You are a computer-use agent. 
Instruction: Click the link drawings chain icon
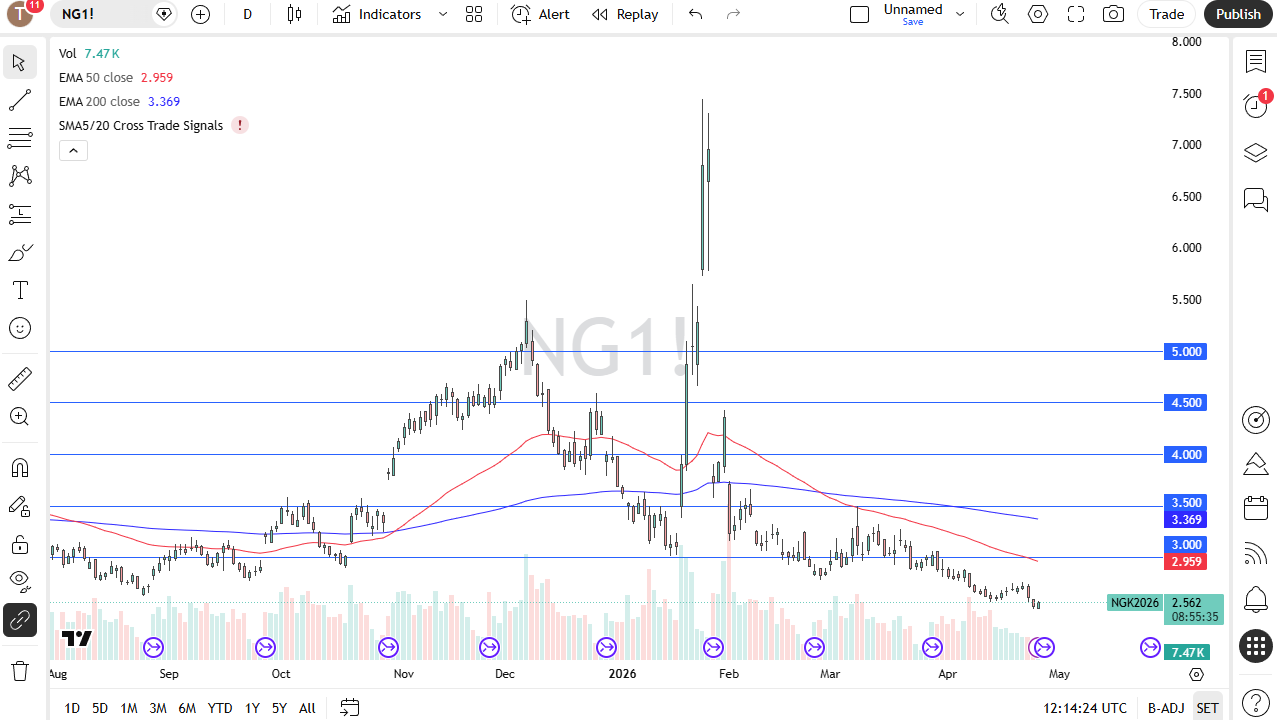(19, 620)
